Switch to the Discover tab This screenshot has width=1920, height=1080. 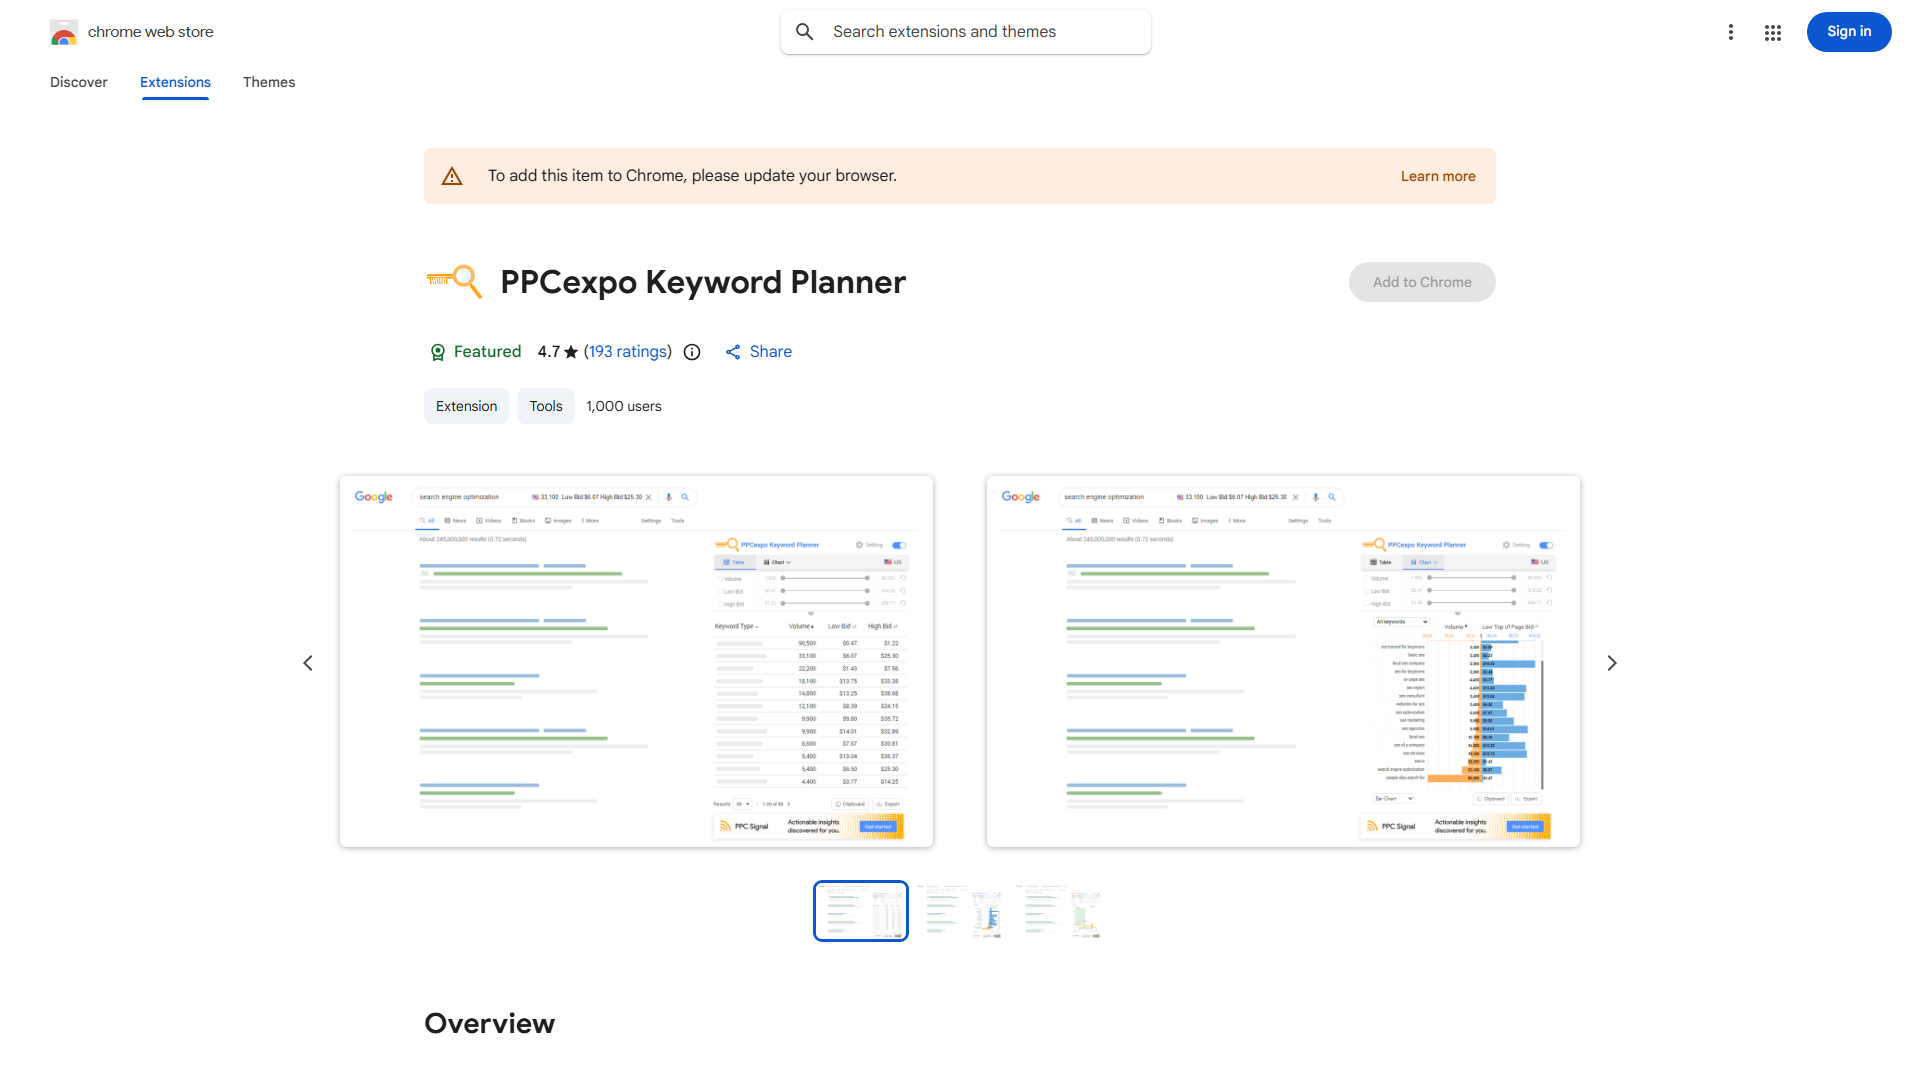click(78, 82)
